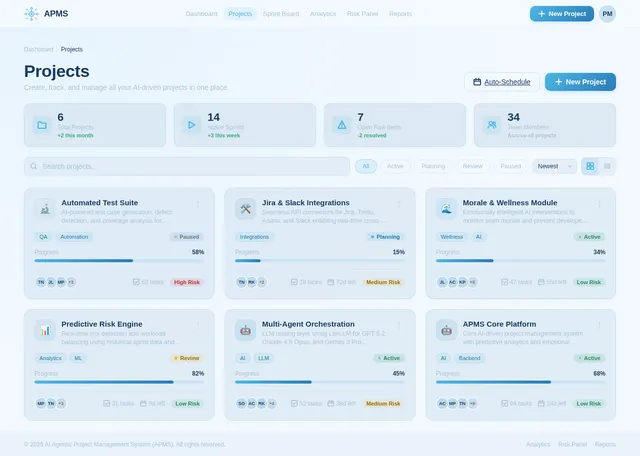Switch to list view layout

click(607, 166)
